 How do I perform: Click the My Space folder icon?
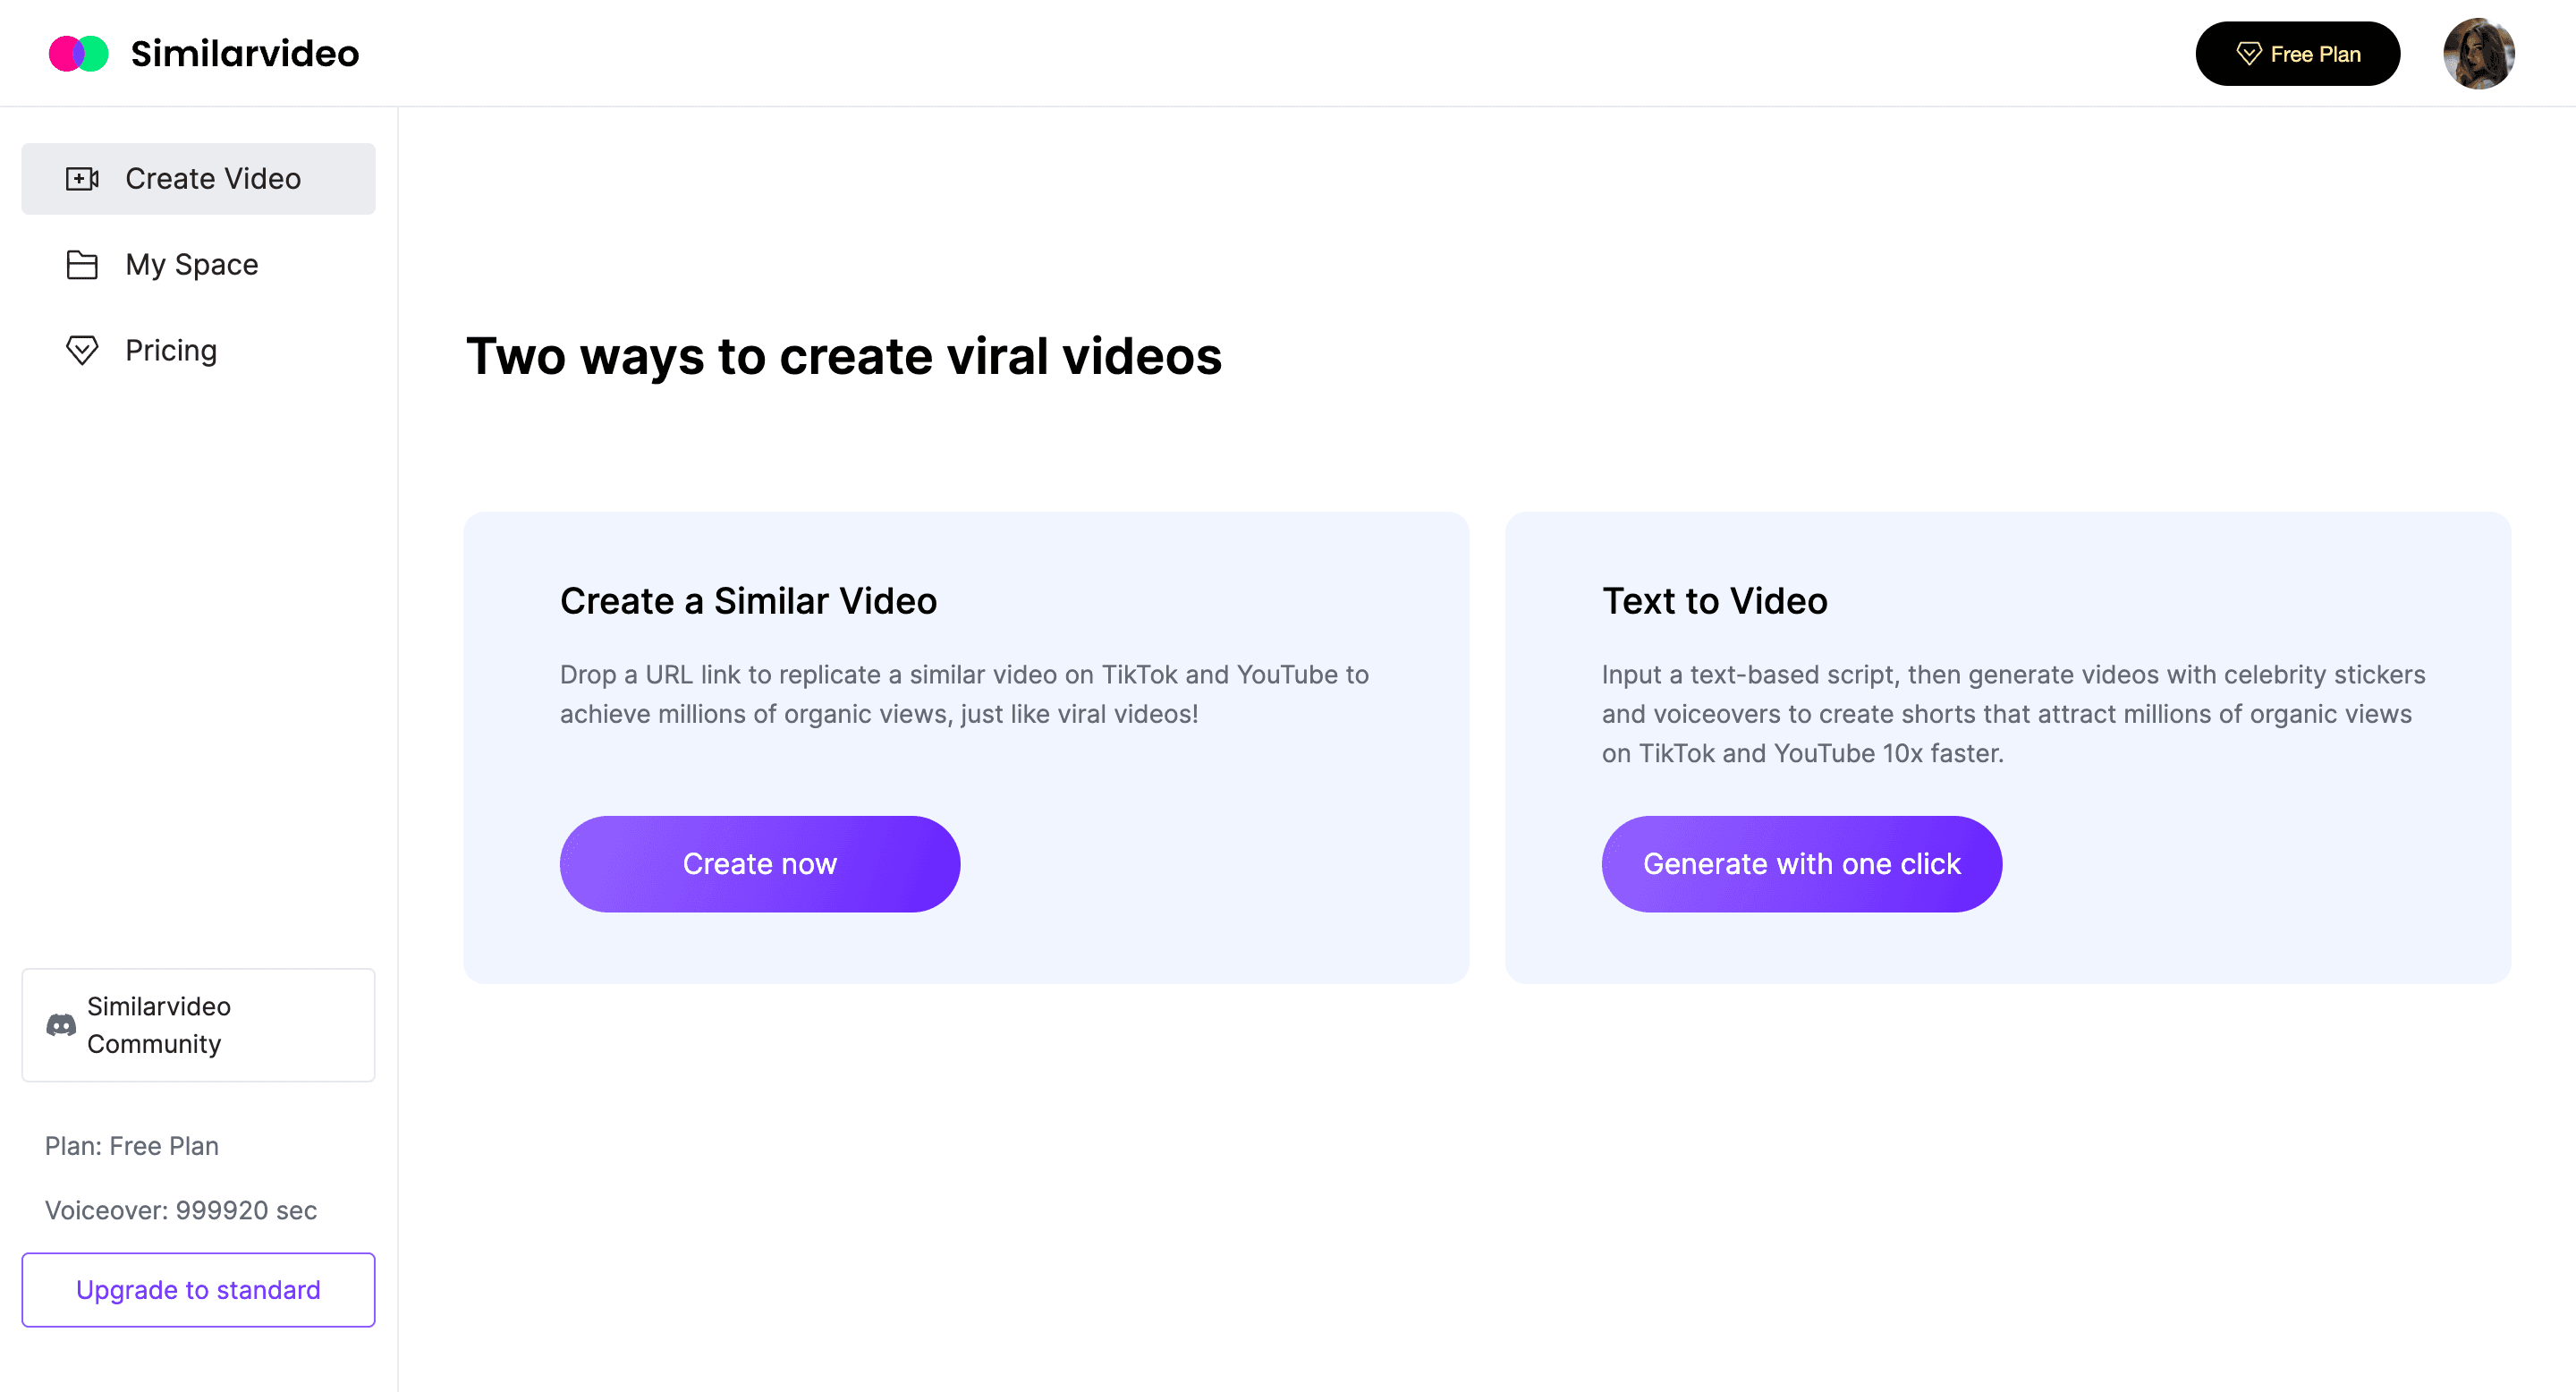pos(82,265)
